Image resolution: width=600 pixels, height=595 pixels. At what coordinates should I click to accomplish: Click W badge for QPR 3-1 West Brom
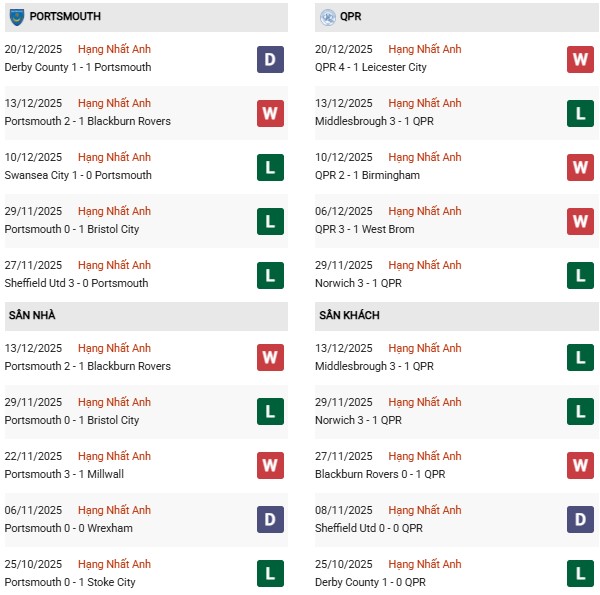point(581,221)
